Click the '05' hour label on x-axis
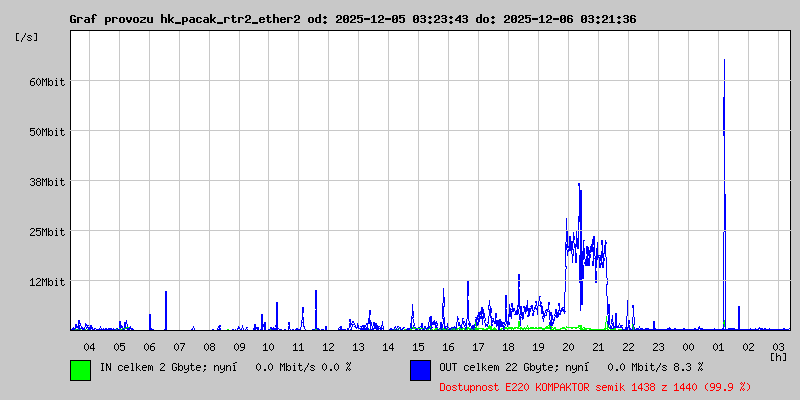This screenshot has width=800, height=400. tap(119, 347)
